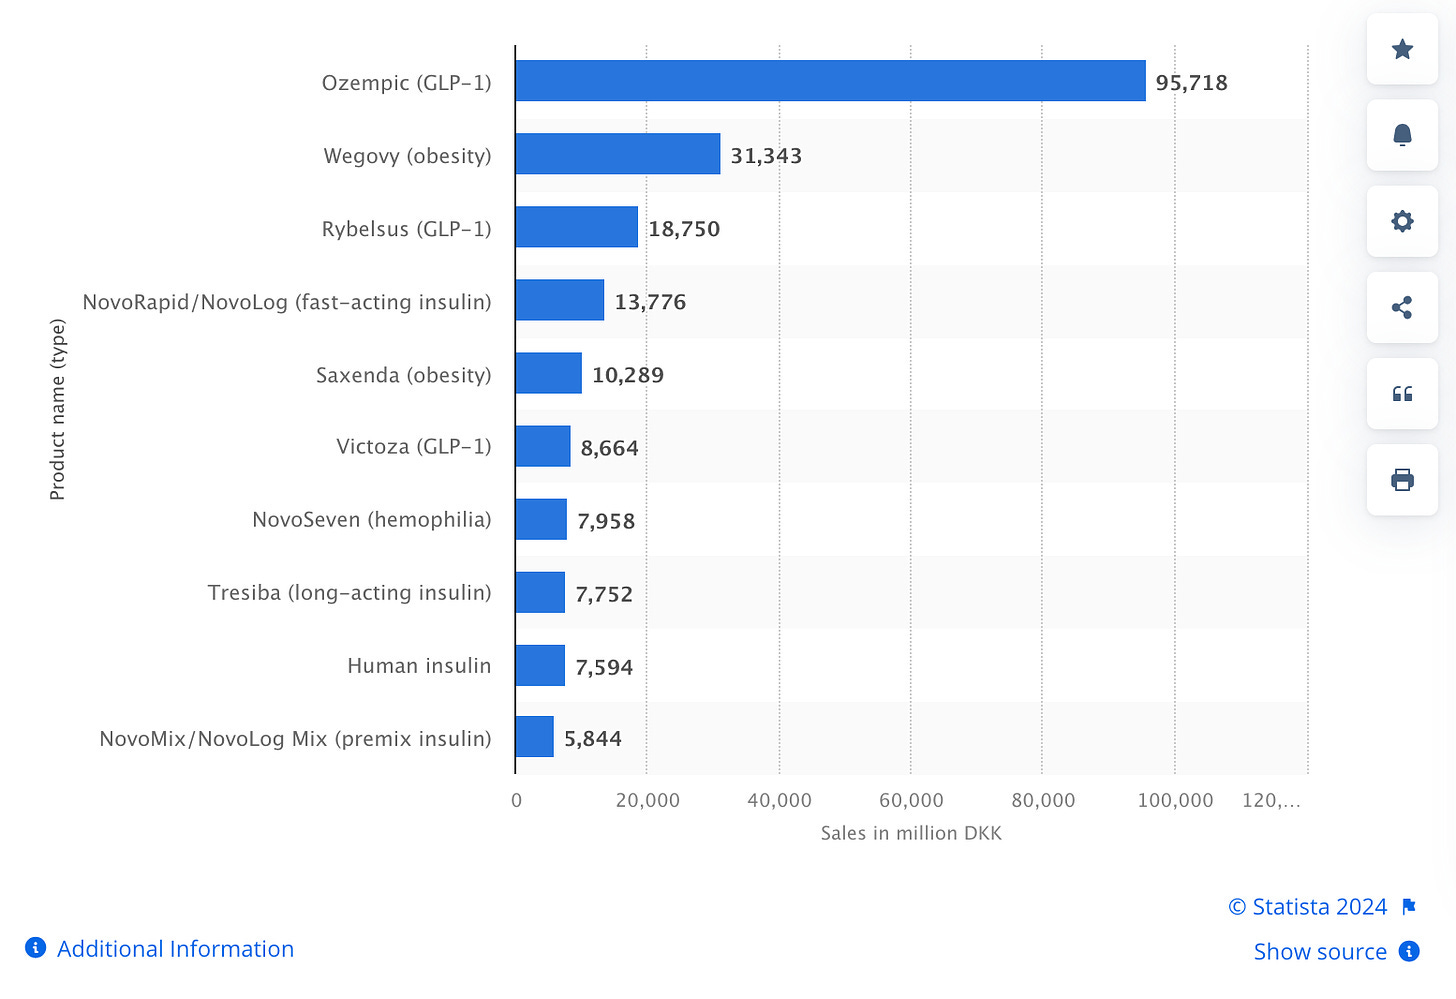This screenshot has height=999, width=1456.
Task: Click the value label 18,750
Action: tap(684, 229)
